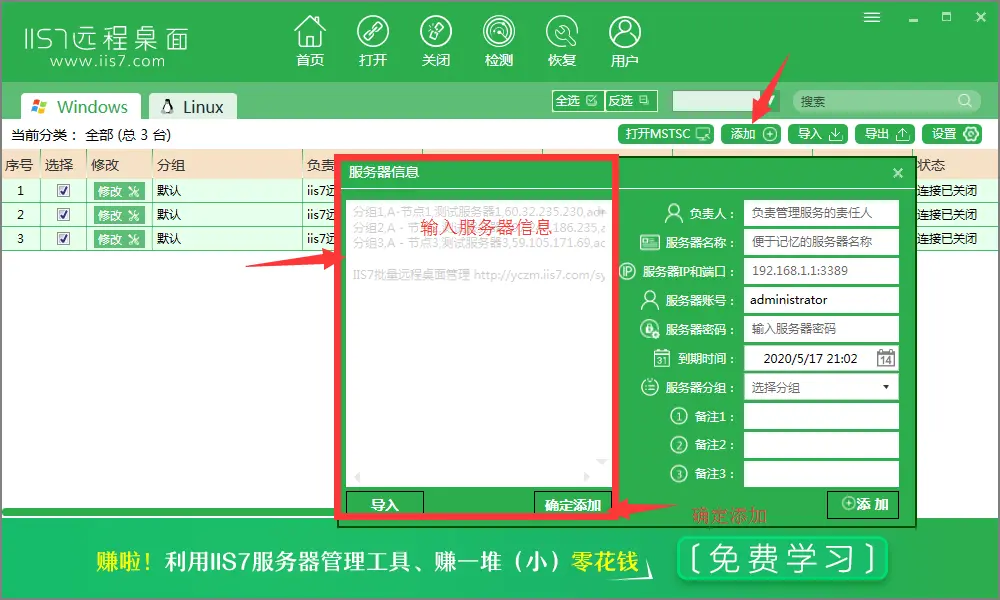Open 打开MSTSC button
Image resolution: width=1000 pixels, height=600 pixels.
[x=666, y=134]
